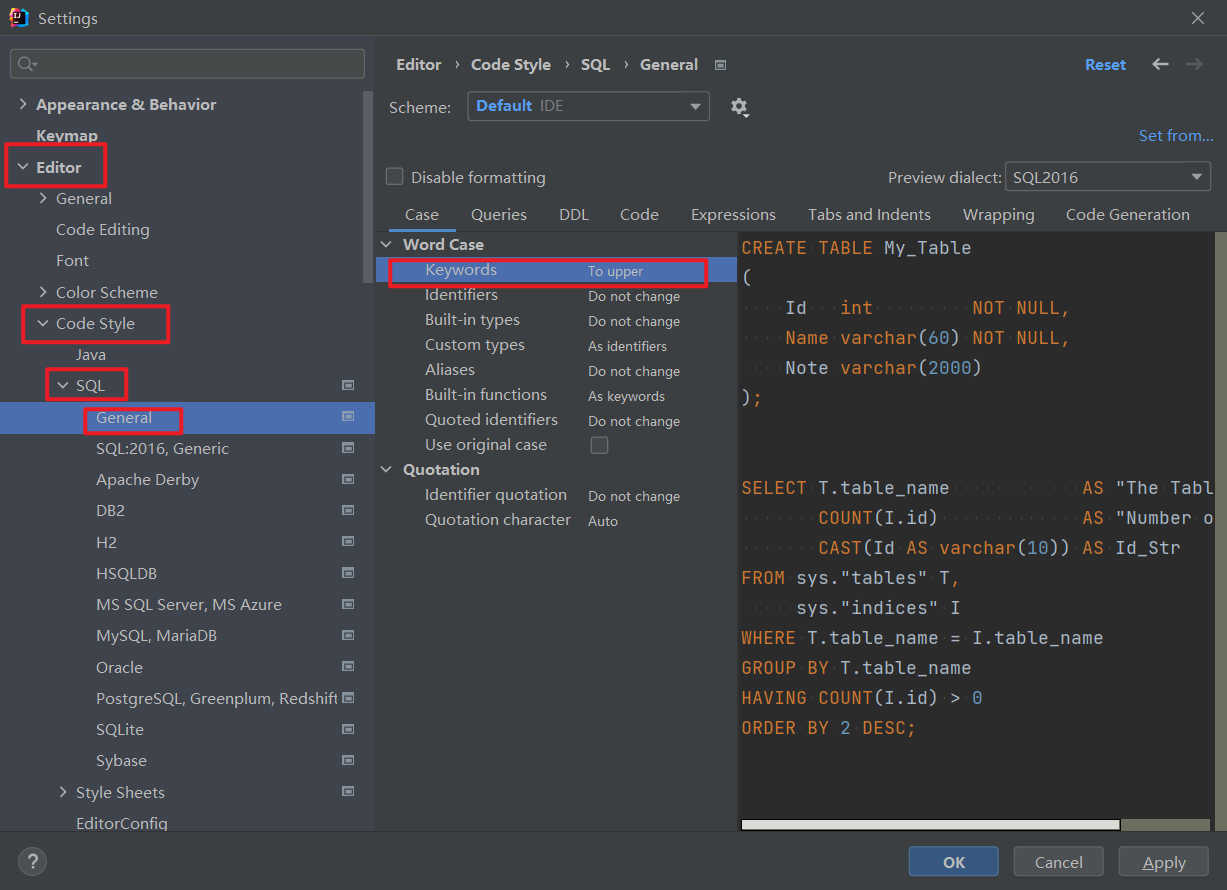Click the project-level icon next to the MySQL, MariaDB entry

[x=348, y=636]
